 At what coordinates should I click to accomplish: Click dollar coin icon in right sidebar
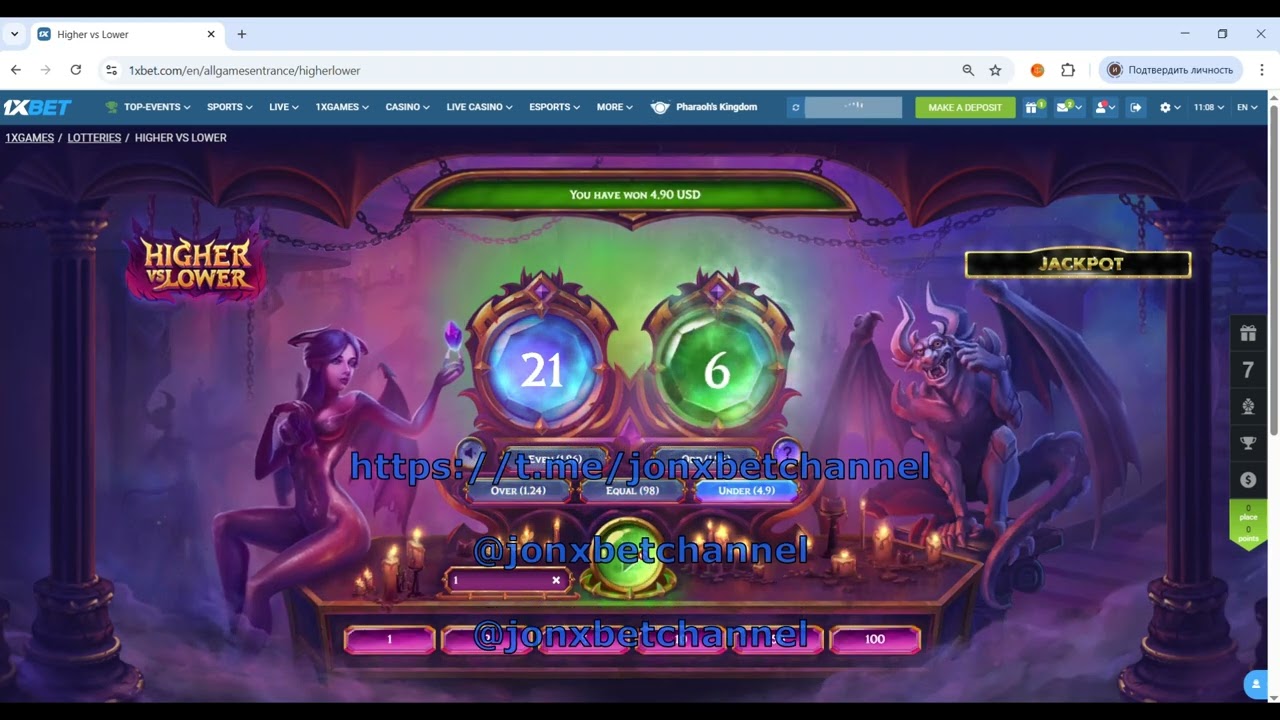[x=1248, y=480]
